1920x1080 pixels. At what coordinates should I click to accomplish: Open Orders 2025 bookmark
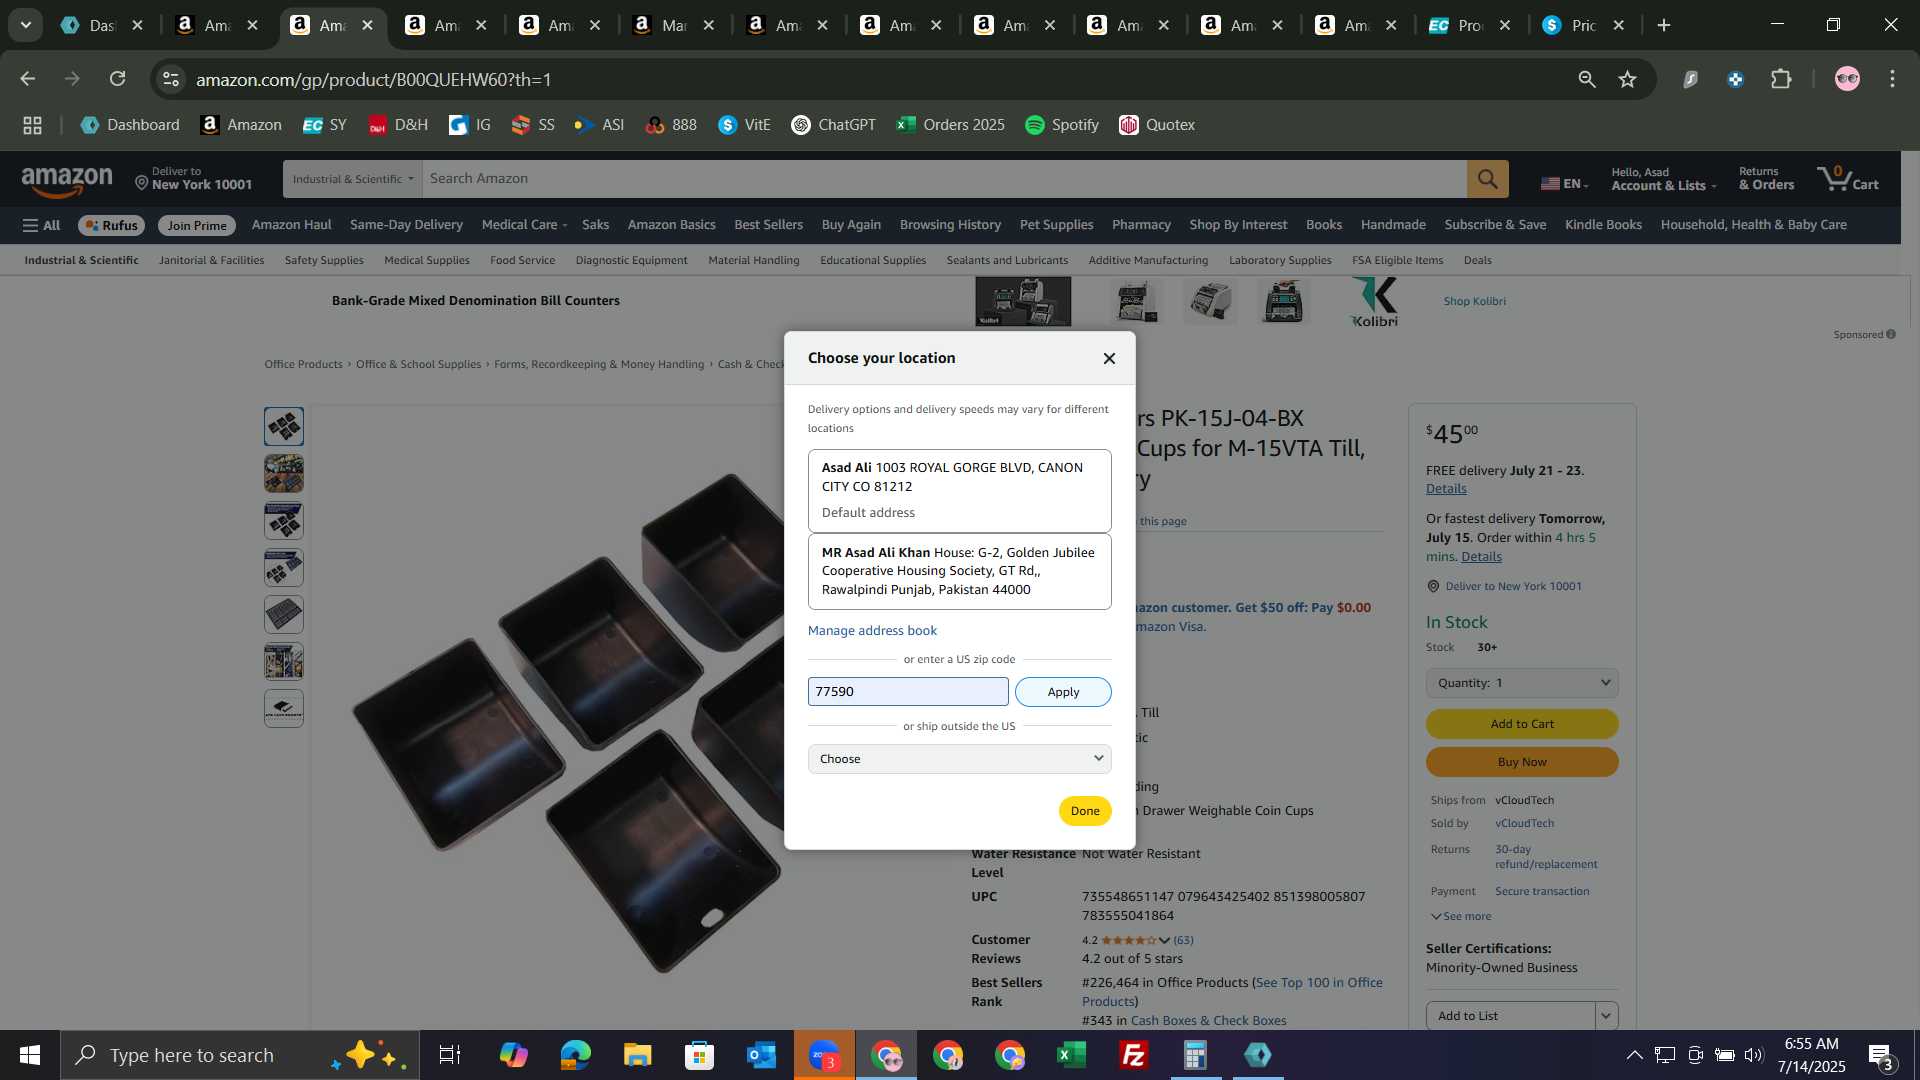(x=950, y=125)
